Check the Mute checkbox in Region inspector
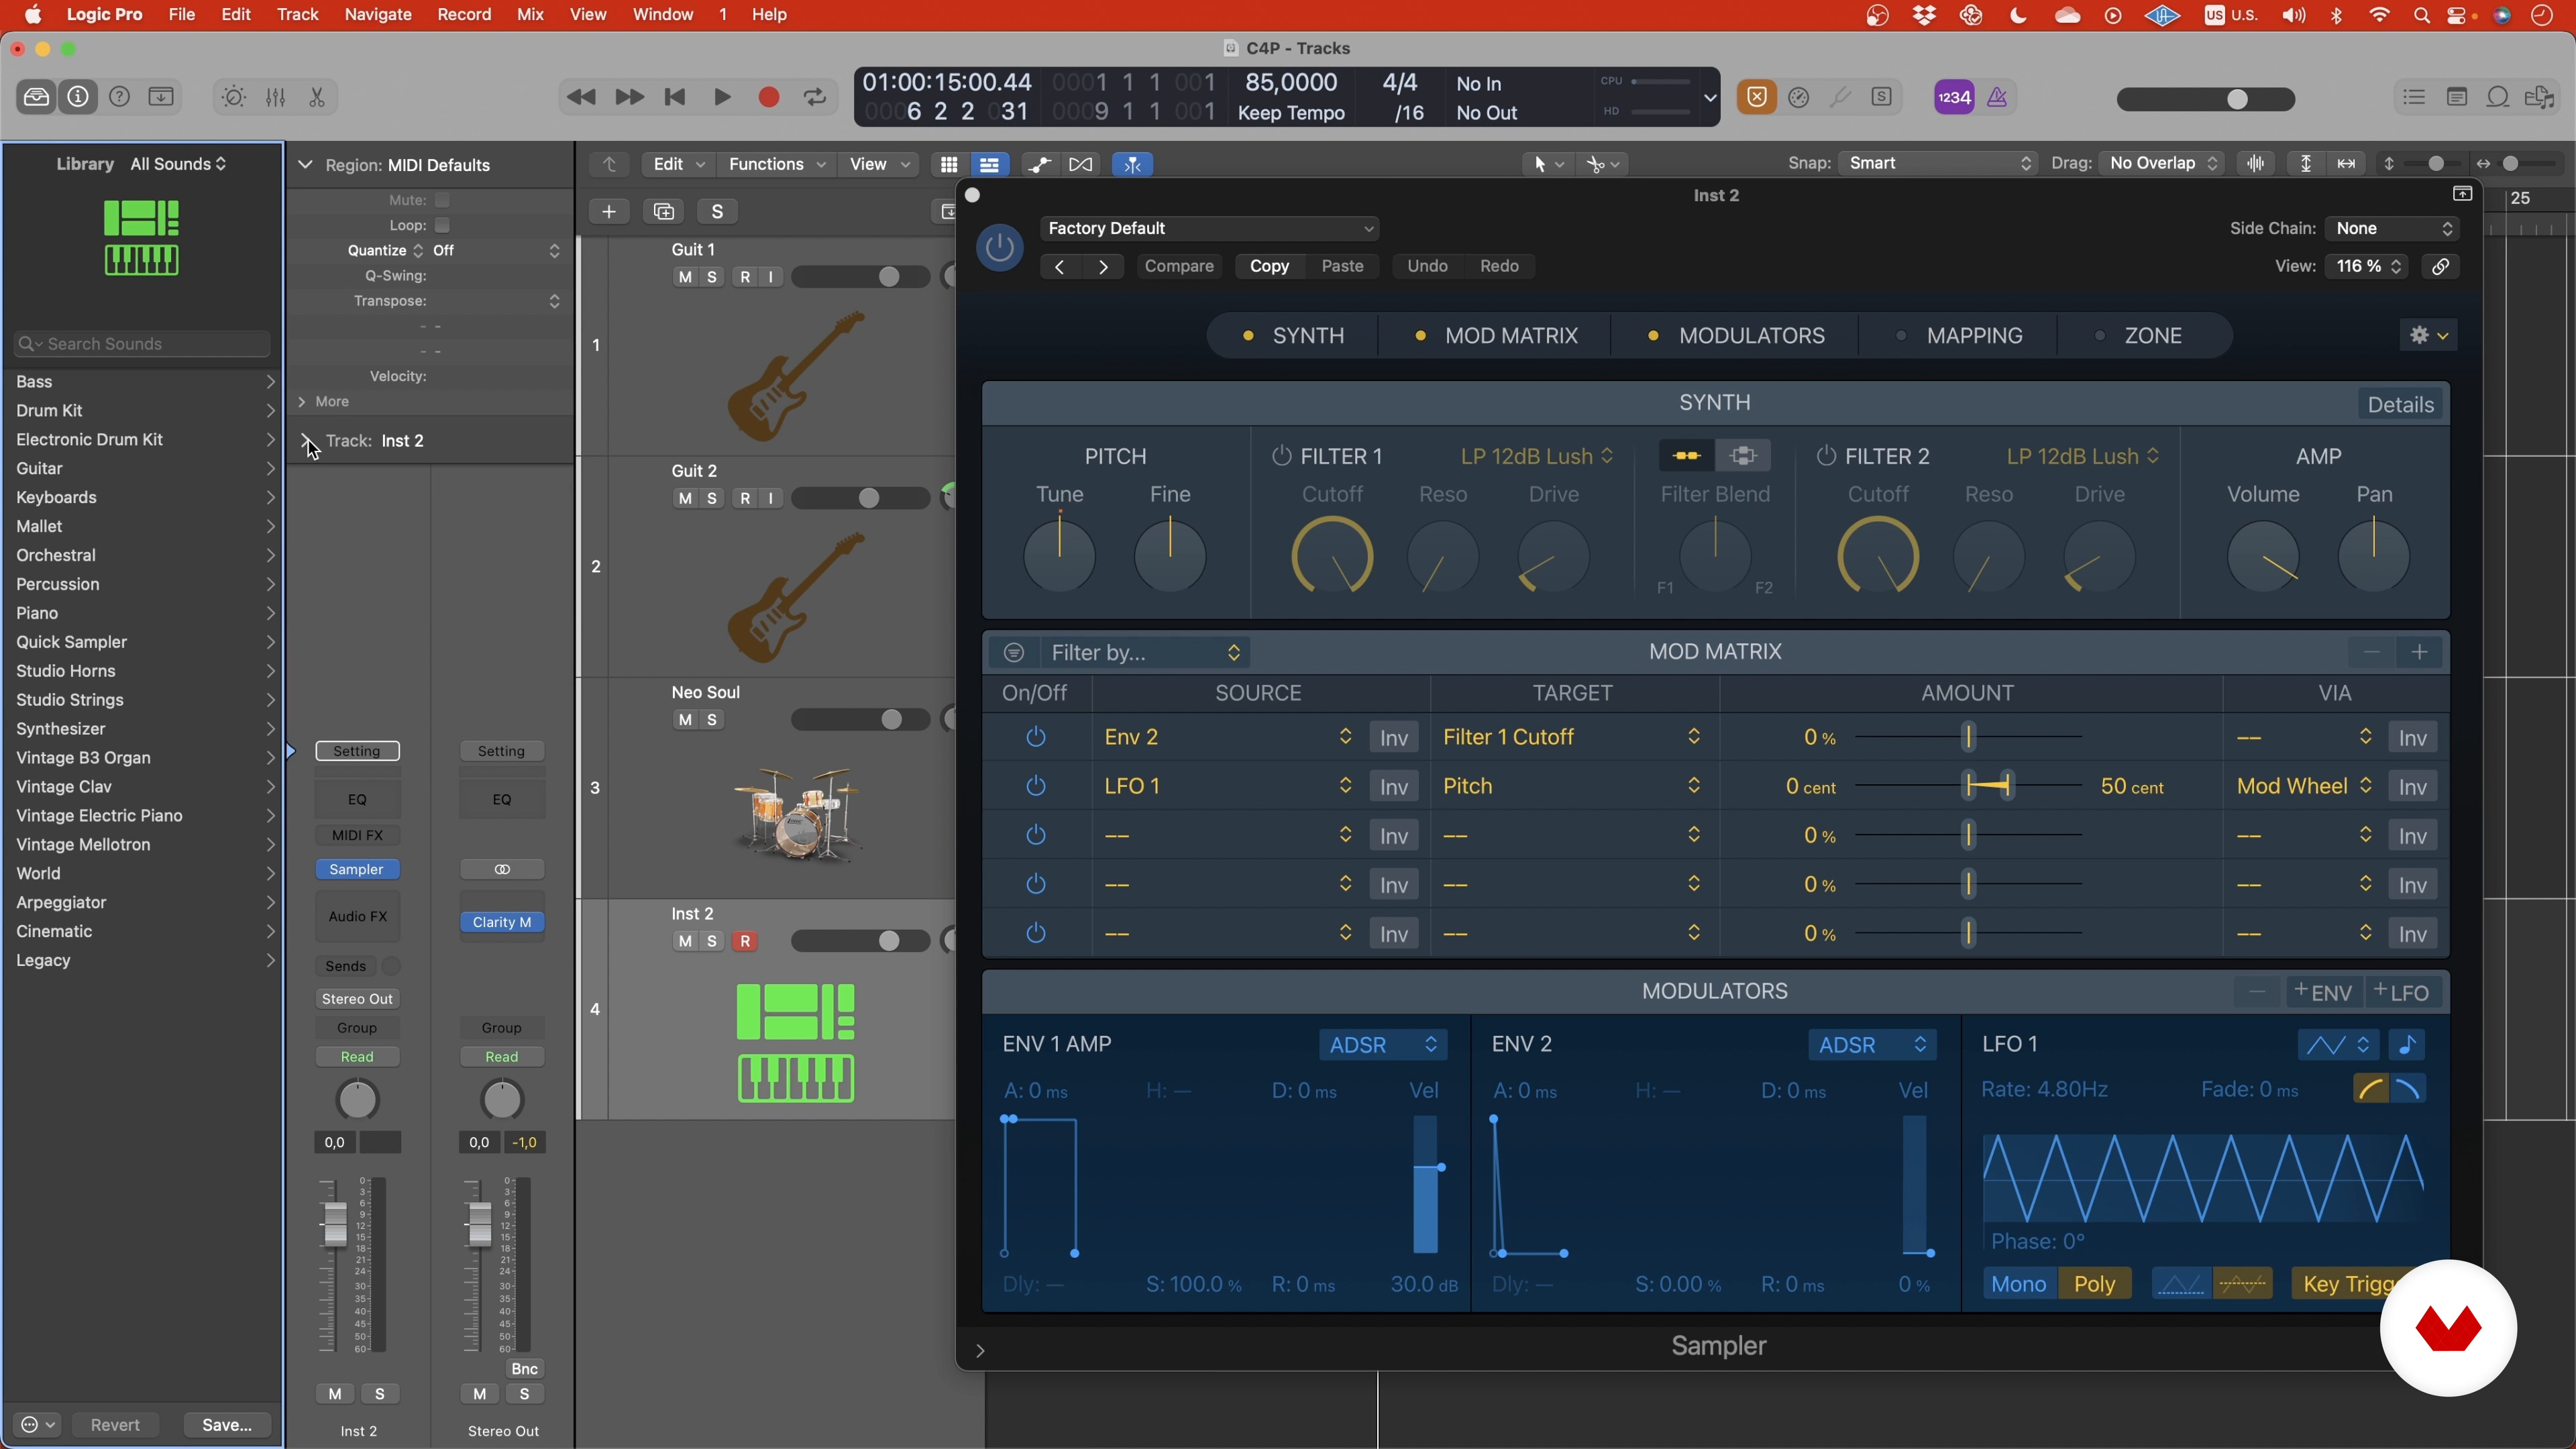2576x1449 pixels. (x=442, y=200)
